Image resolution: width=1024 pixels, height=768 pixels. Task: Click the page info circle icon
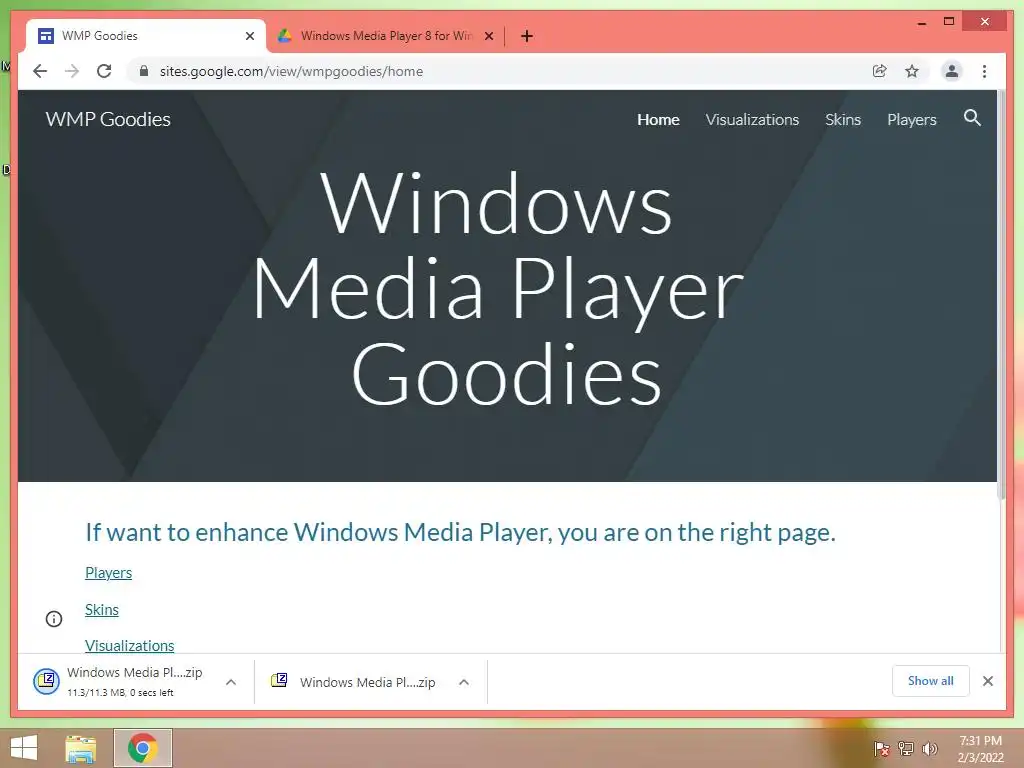click(x=54, y=618)
